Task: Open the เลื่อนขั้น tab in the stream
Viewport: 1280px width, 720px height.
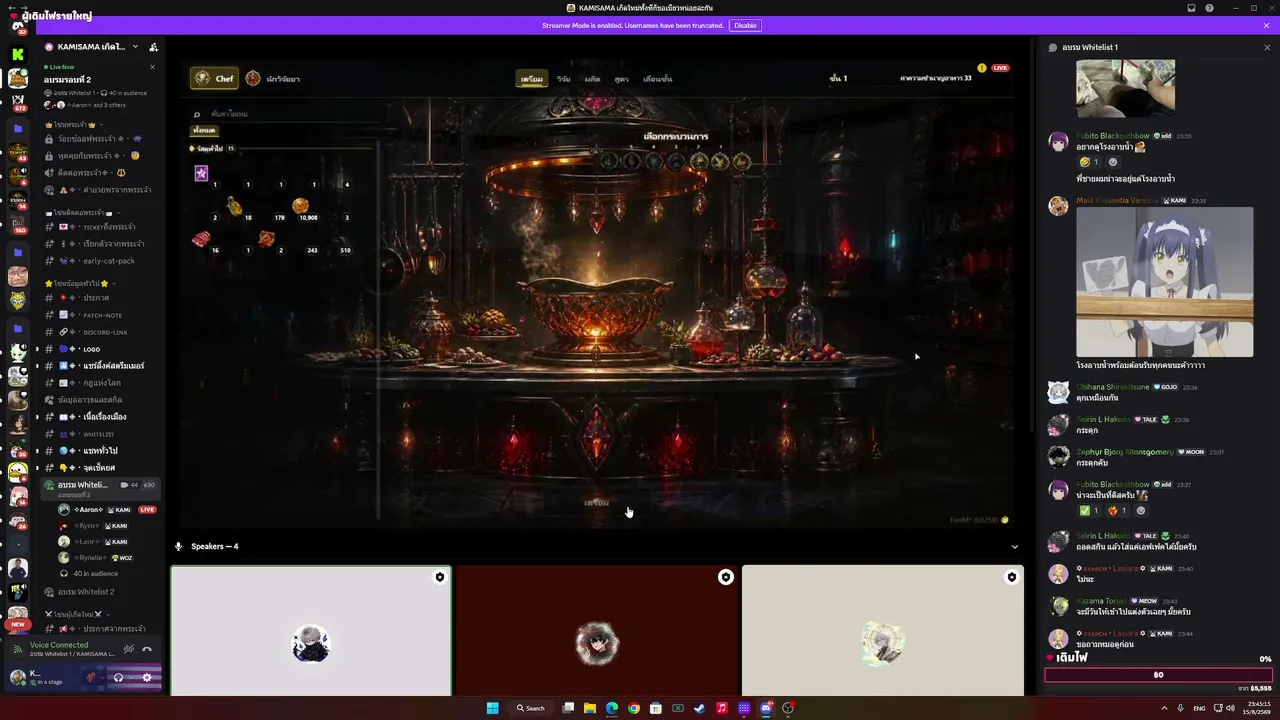Action: pos(658,79)
